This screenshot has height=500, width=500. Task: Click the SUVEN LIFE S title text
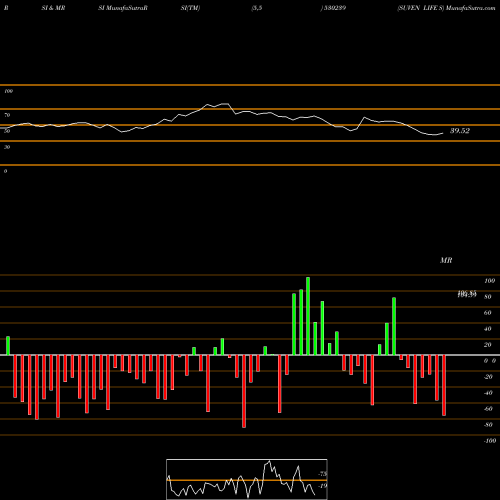click(x=421, y=8)
